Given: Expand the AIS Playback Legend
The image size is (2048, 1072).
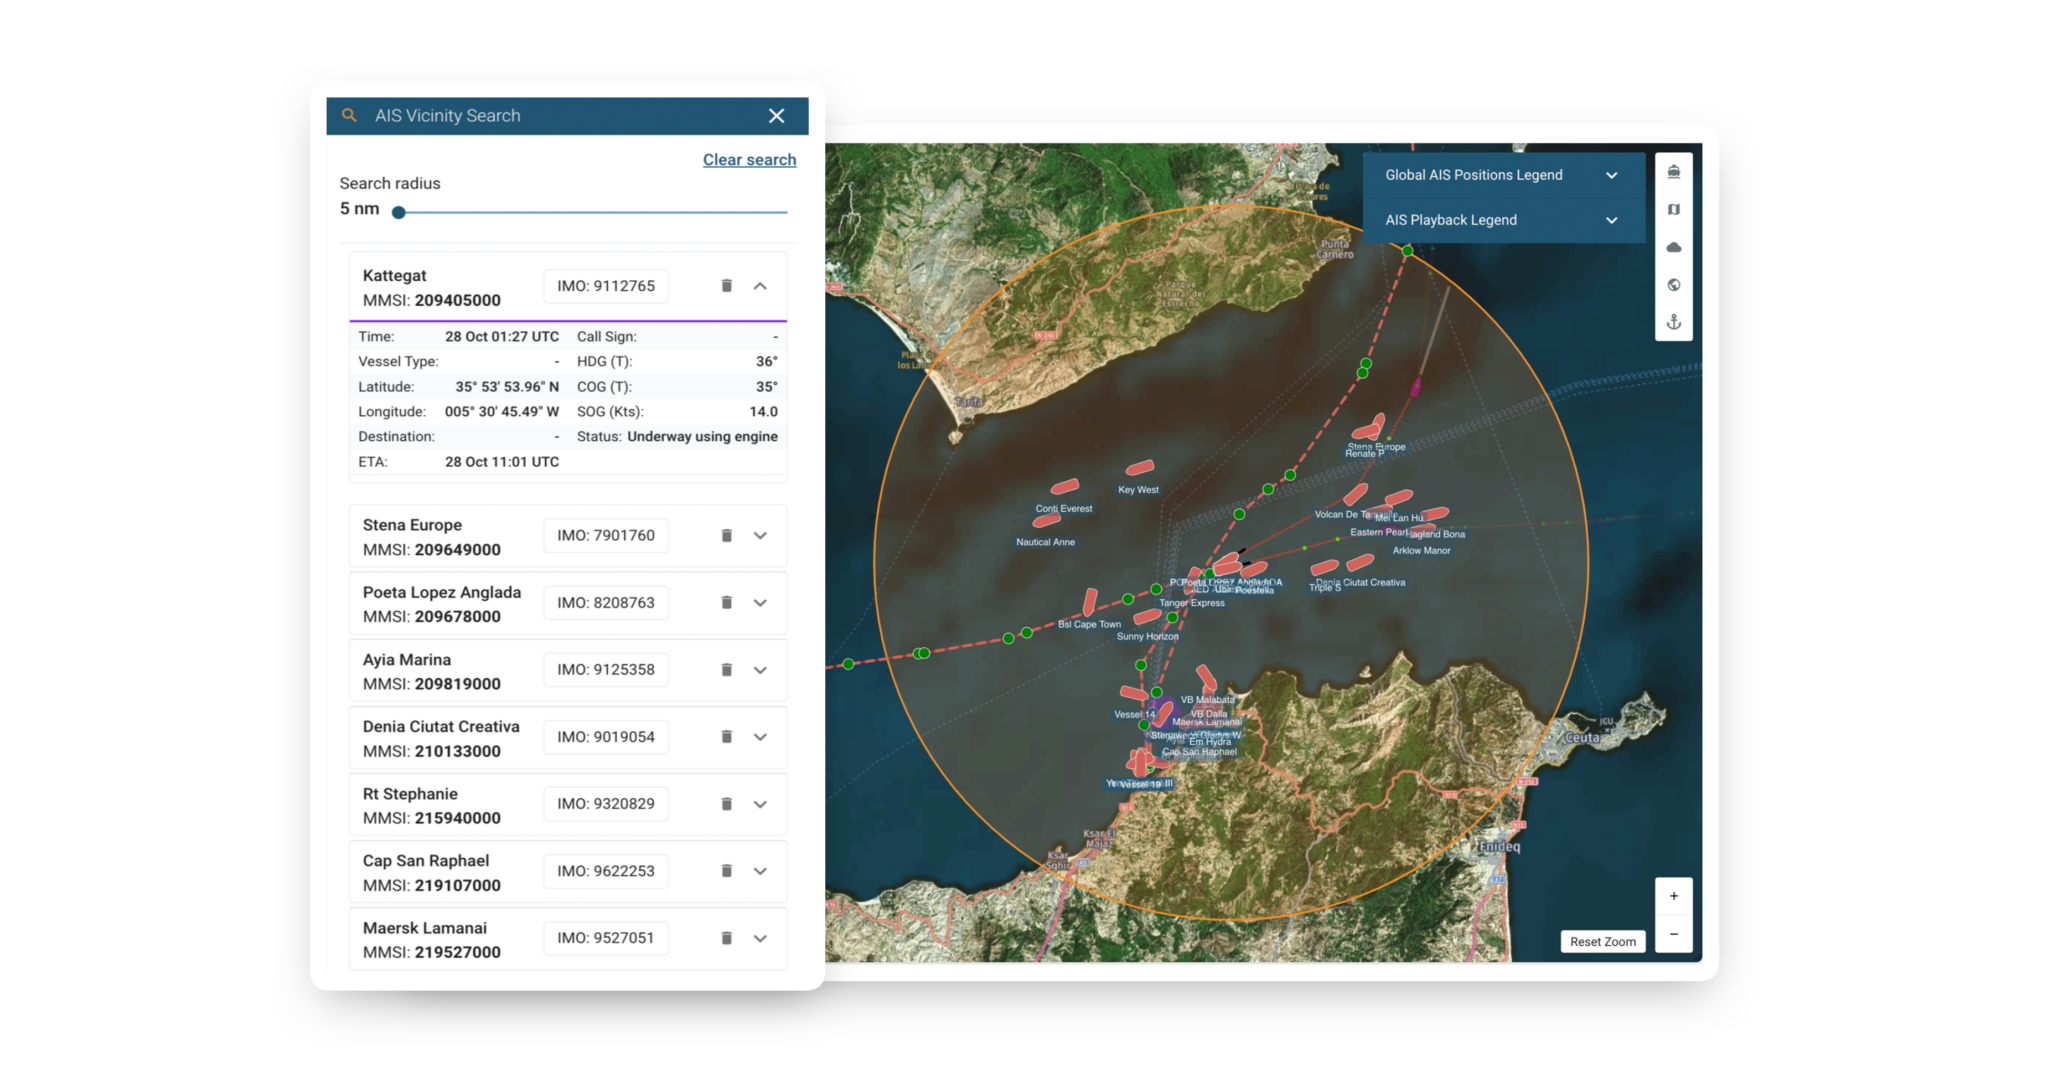Looking at the screenshot, I should pyautogui.click(x=1611, y=220).
